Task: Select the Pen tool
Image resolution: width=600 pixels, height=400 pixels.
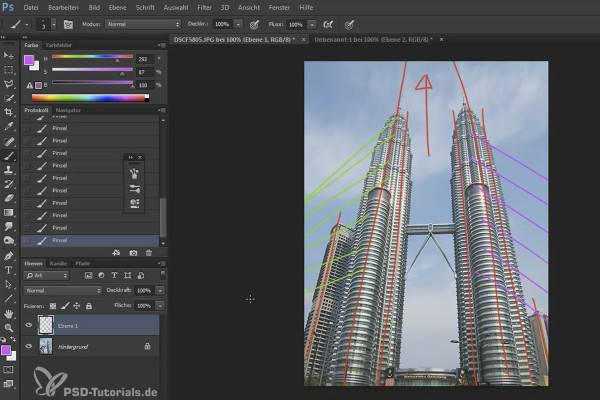Action: (8, 256)
